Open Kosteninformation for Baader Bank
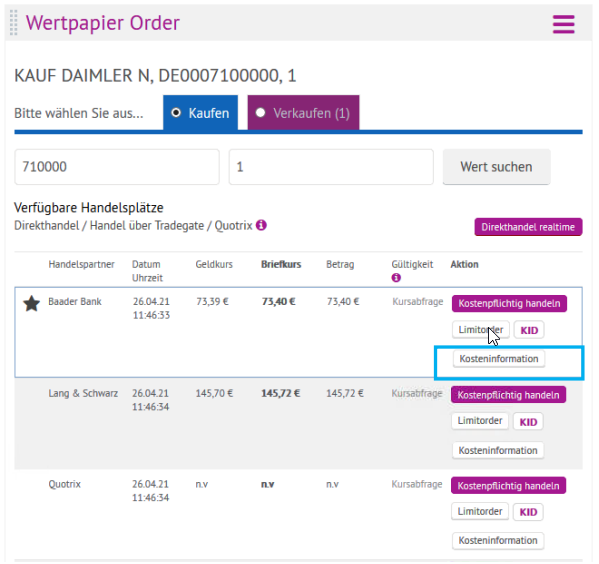 499,359
